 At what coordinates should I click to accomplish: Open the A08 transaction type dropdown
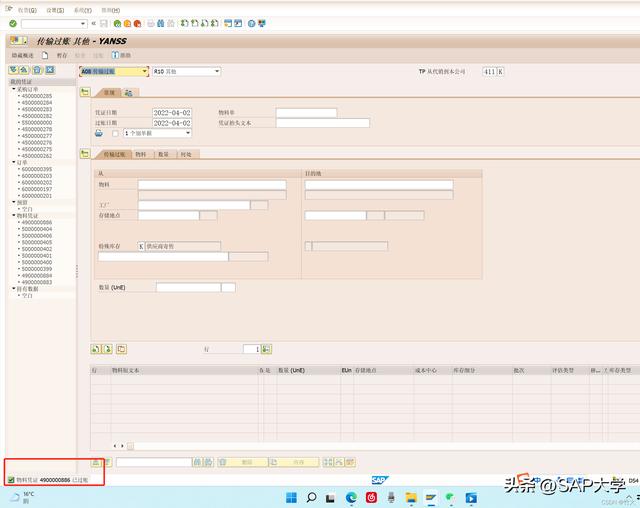tap(144, 71)
